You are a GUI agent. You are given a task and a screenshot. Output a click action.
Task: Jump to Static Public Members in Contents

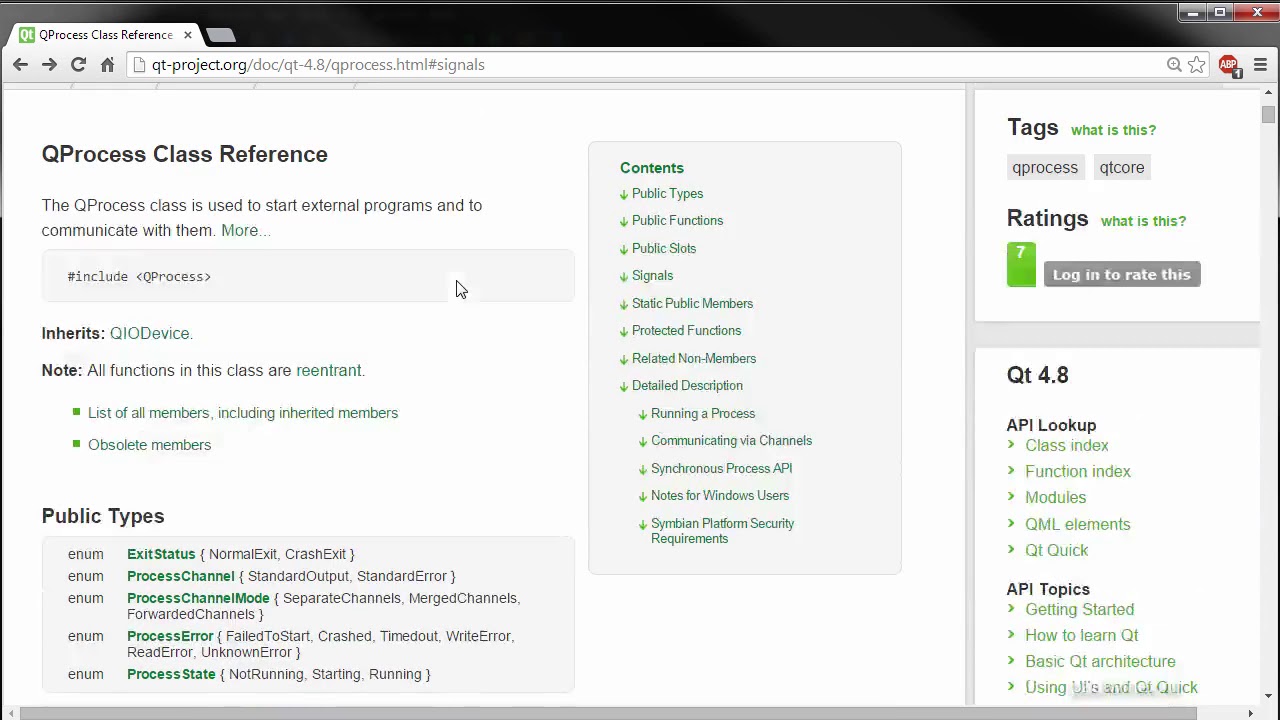(x=692, y=304)
